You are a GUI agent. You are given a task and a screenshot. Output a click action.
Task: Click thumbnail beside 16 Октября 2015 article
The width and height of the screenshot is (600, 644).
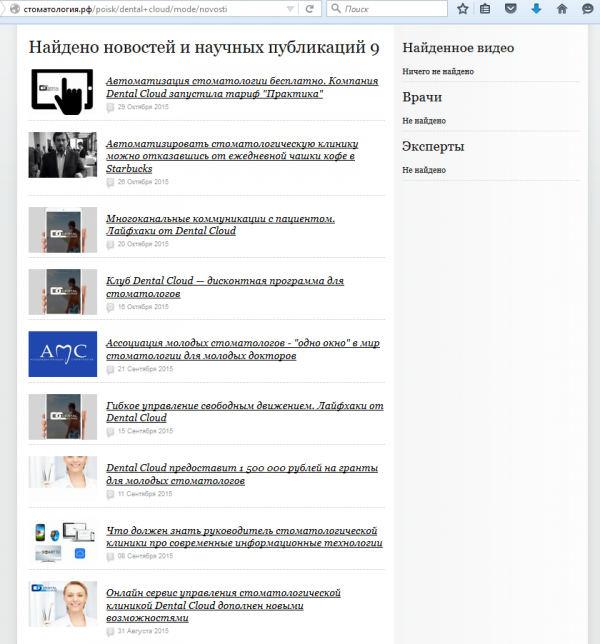[62, 292]
